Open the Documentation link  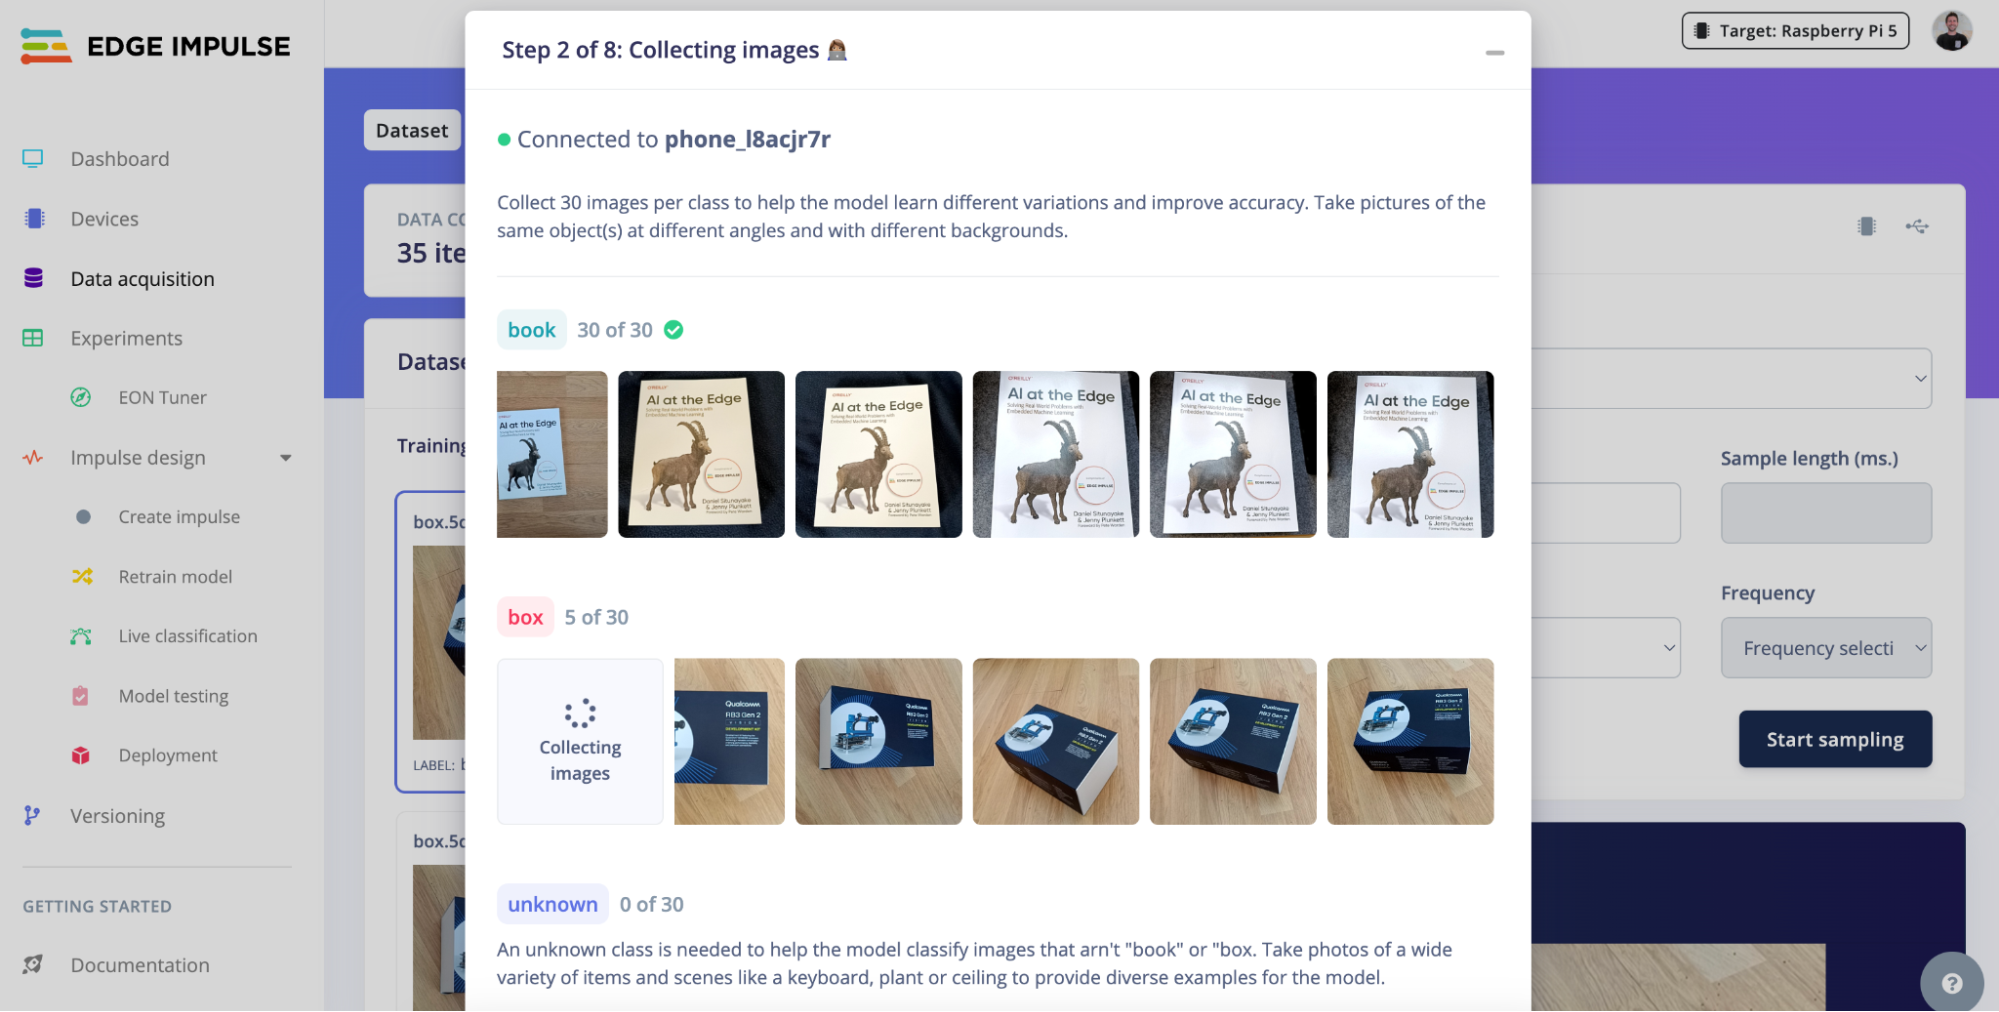[x=140, y=964]
